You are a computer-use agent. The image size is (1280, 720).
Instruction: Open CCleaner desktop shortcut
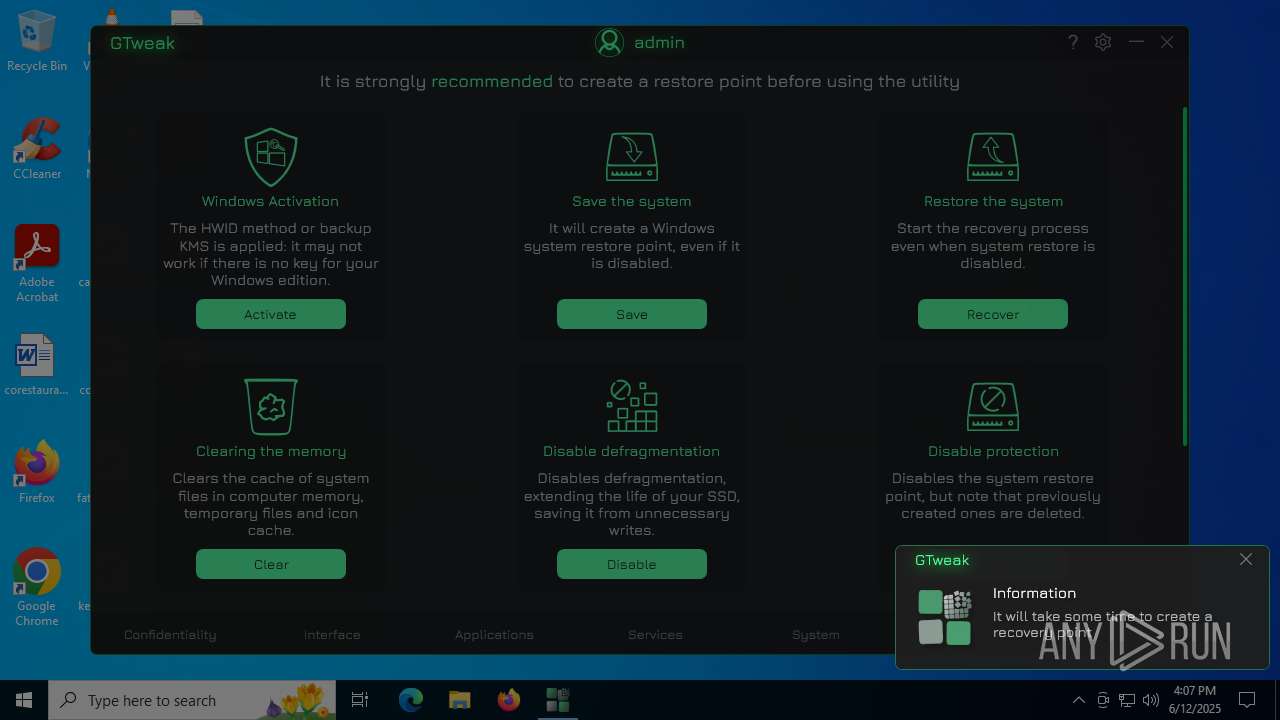point(37,149)
